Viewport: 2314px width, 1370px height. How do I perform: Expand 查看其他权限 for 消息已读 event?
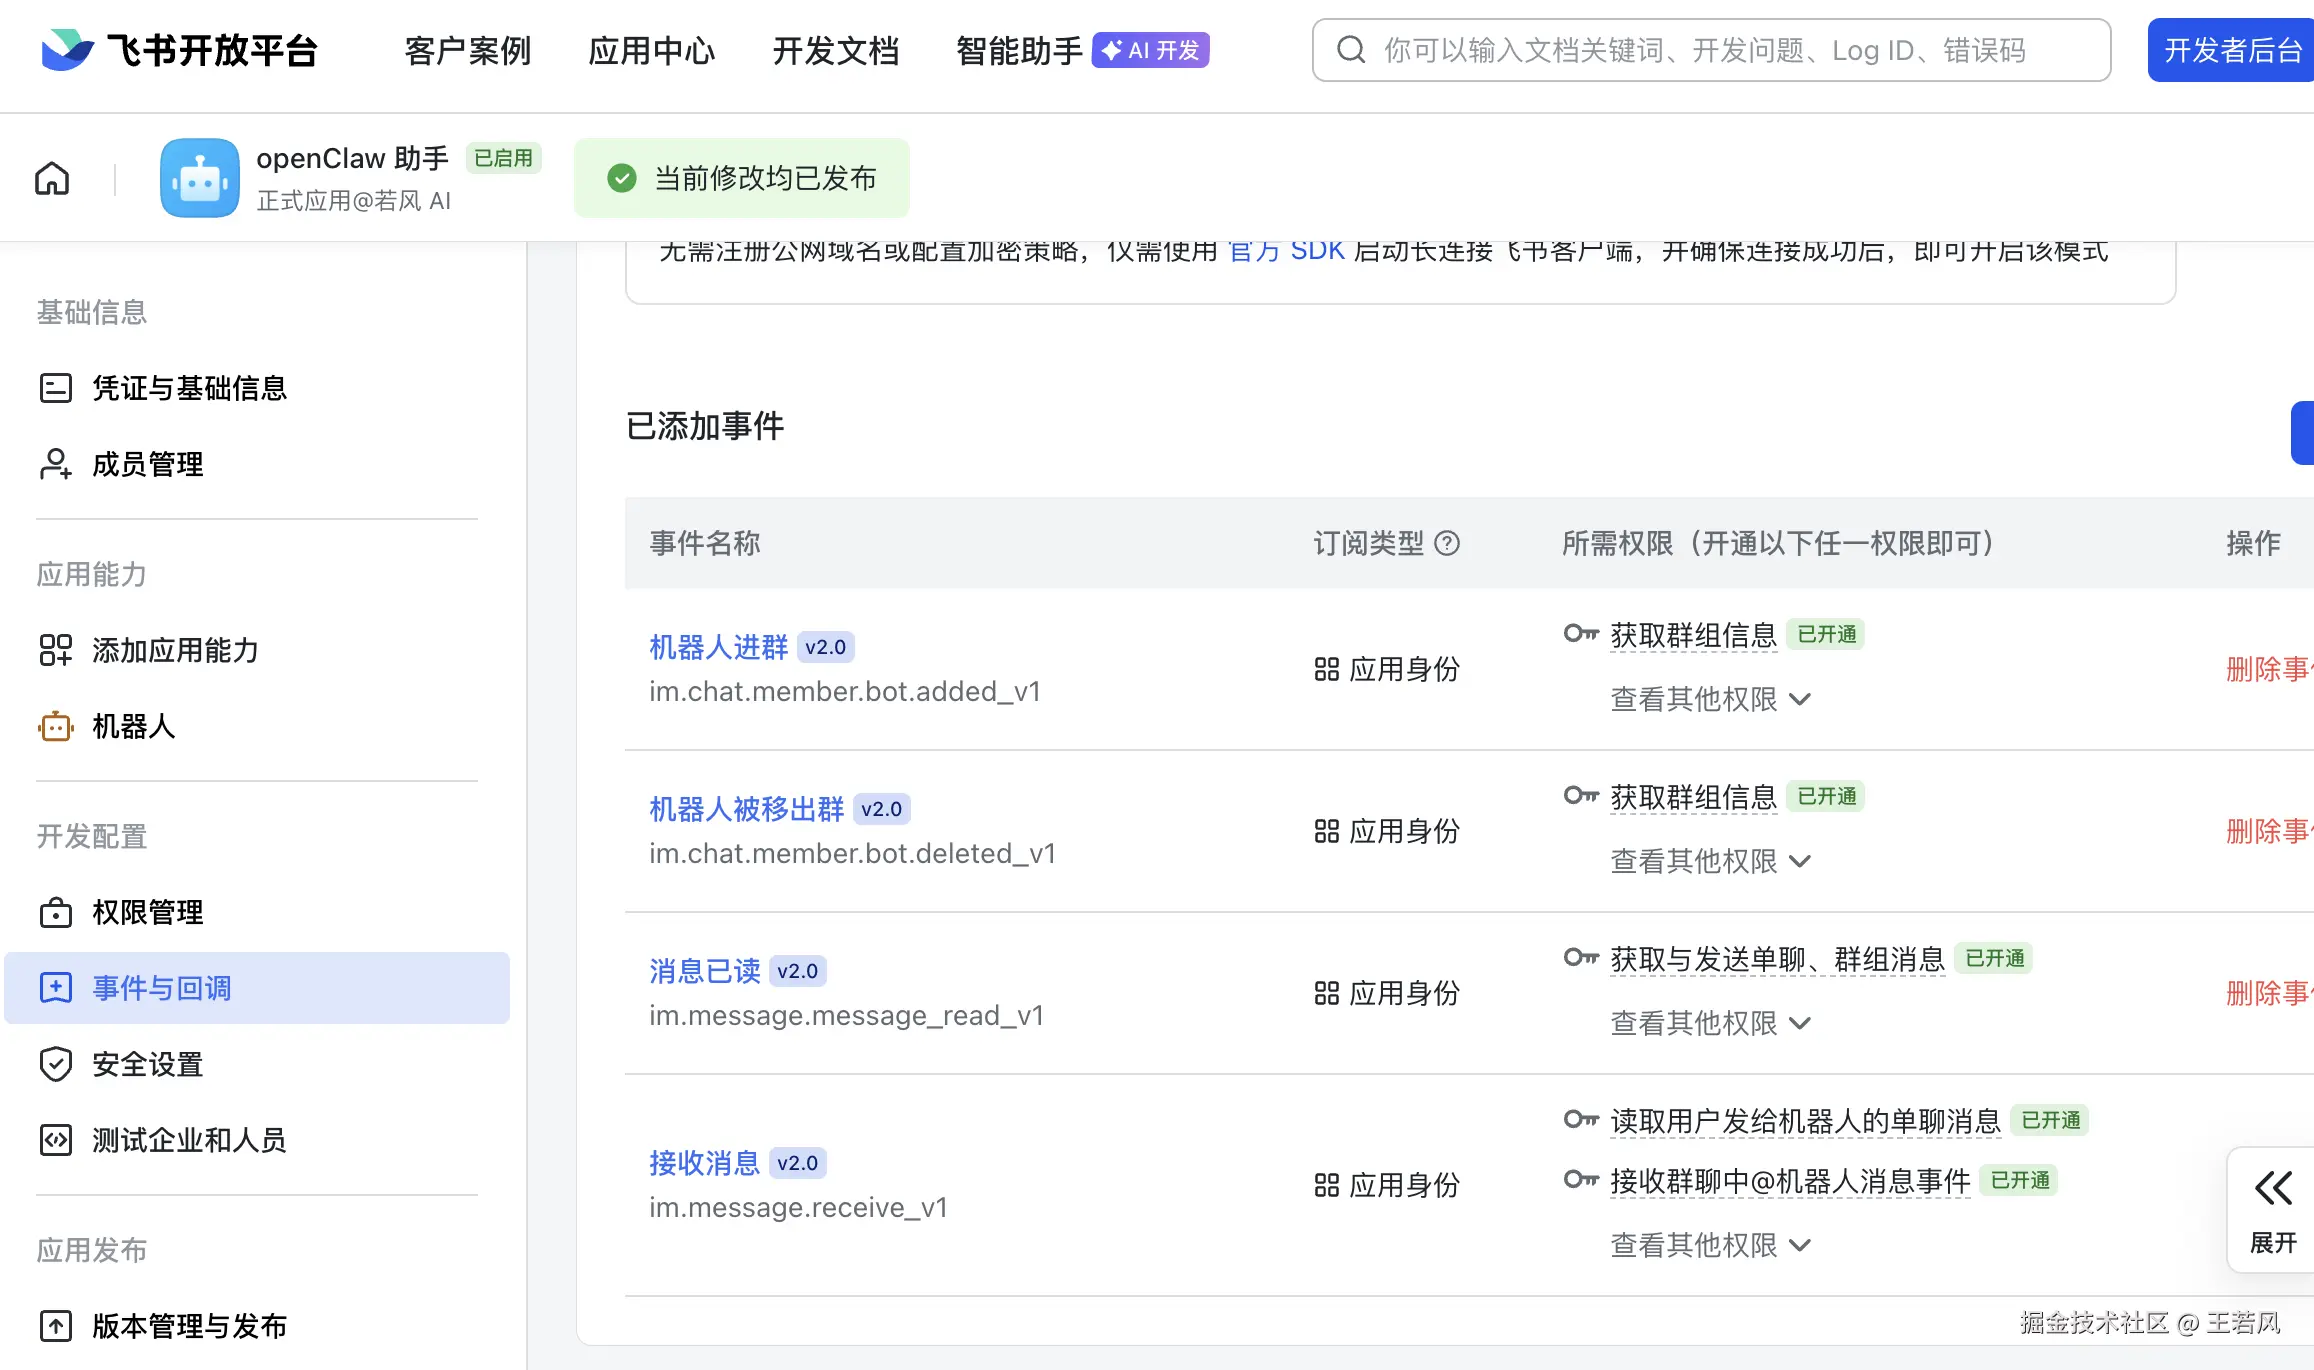1710,1023
